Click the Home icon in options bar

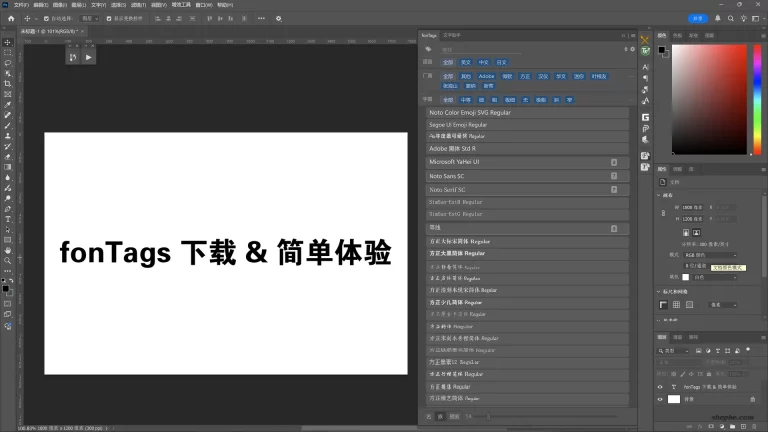pos(10,18)
